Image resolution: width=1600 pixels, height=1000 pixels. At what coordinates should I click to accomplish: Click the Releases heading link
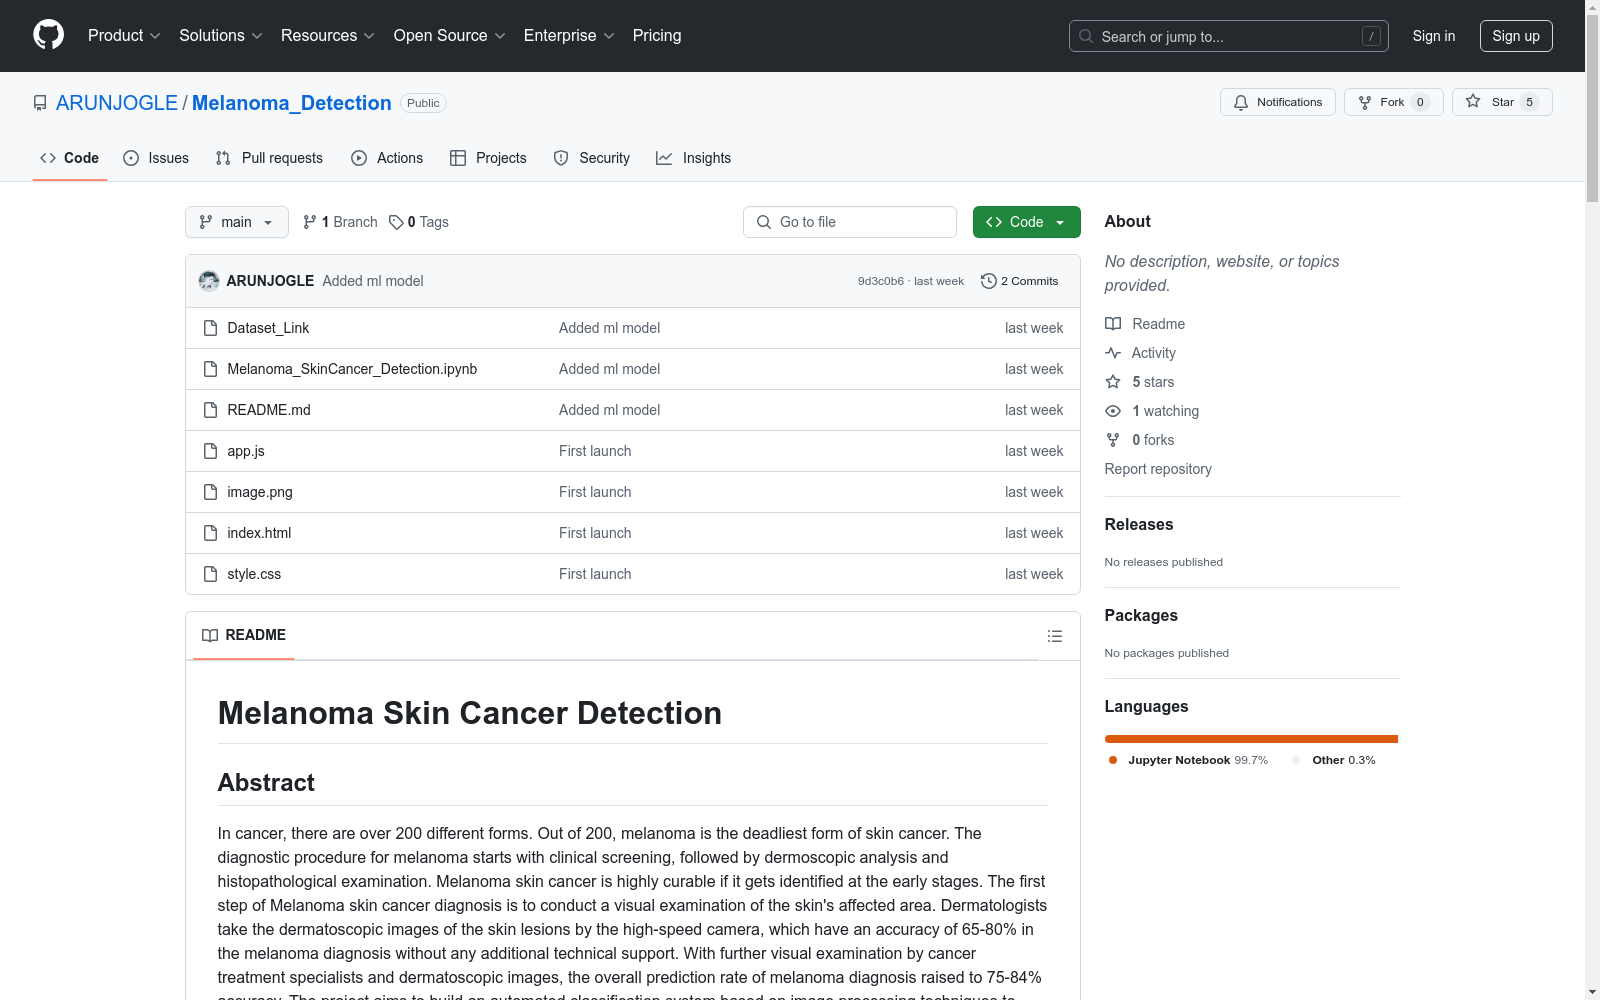(x=1139, y=524)
